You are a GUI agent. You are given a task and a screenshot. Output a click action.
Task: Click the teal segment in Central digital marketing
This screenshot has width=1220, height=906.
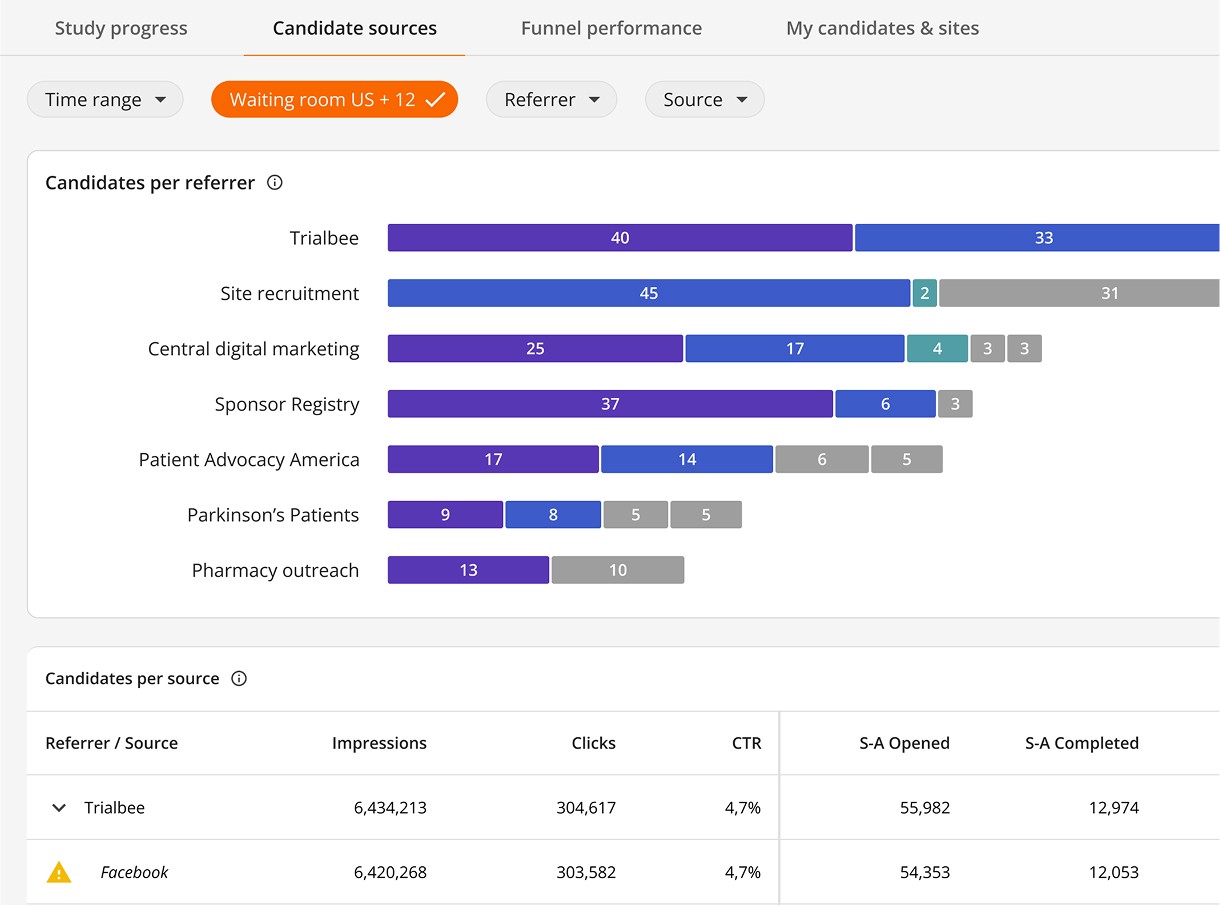937,349
